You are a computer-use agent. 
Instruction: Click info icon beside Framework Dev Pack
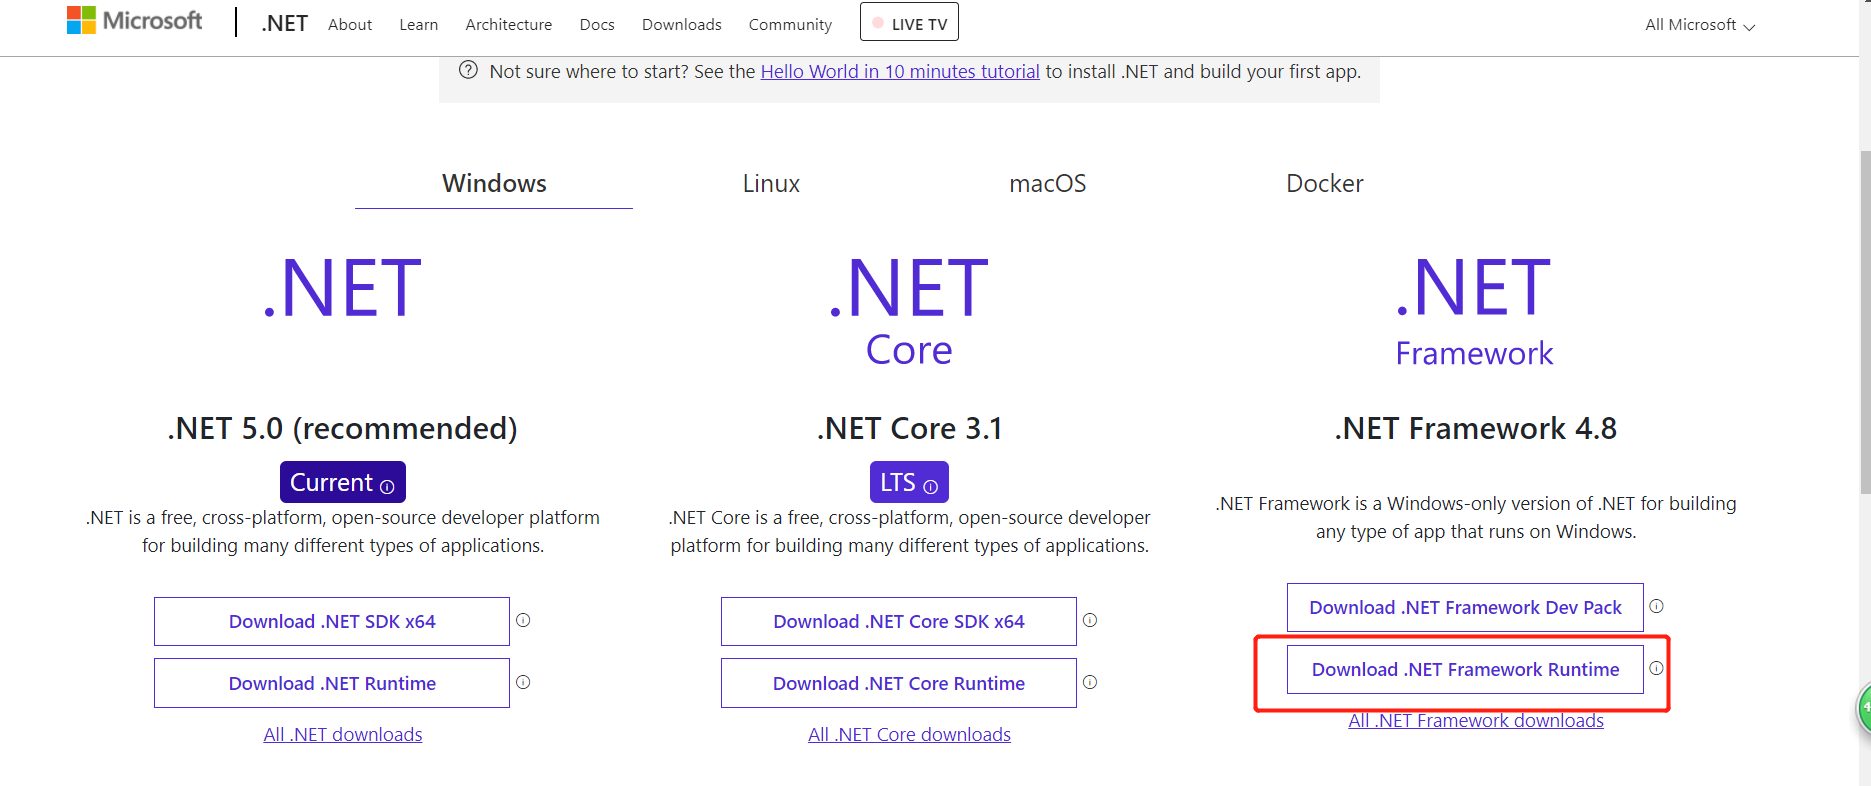pyautogui.click(x=1656, y=606)
